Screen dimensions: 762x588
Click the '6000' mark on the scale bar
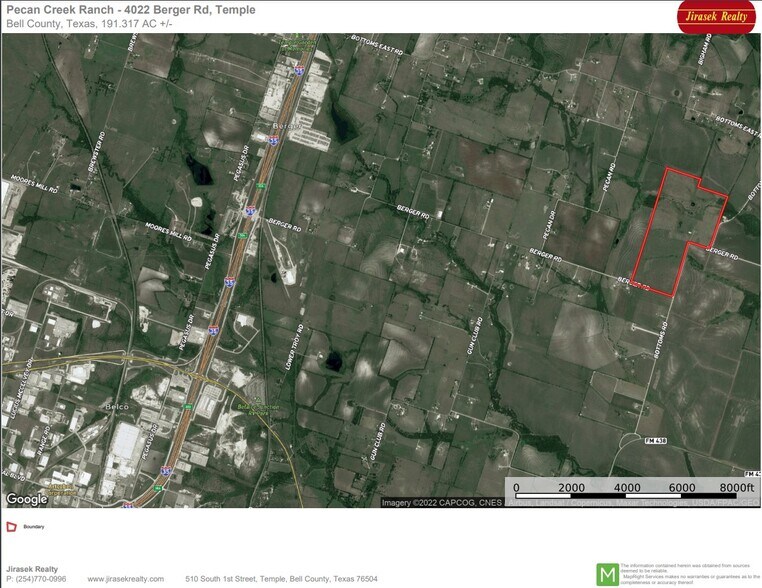682,487
